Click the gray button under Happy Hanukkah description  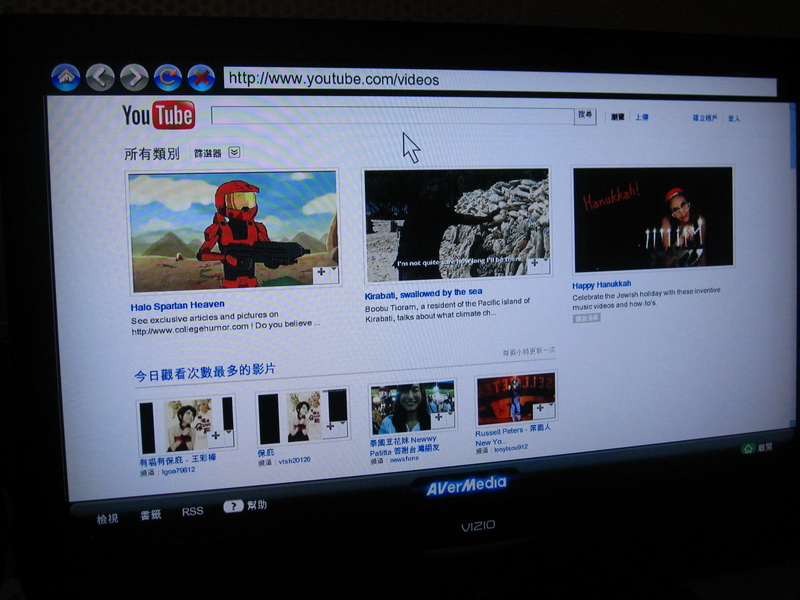click(x=586, y=318)
